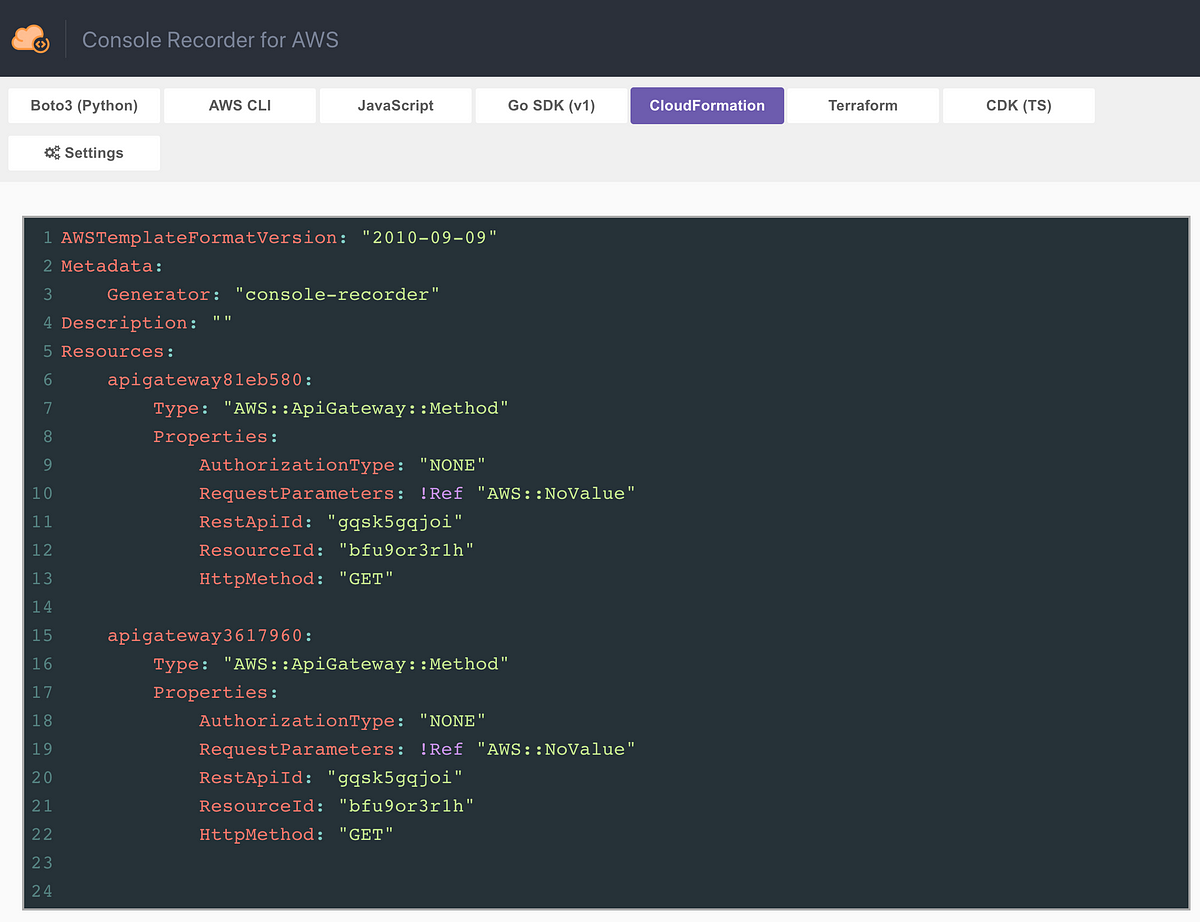Click line number 14 in gutter
This screenshot has height=922, width=1200.
pos(41,607)
